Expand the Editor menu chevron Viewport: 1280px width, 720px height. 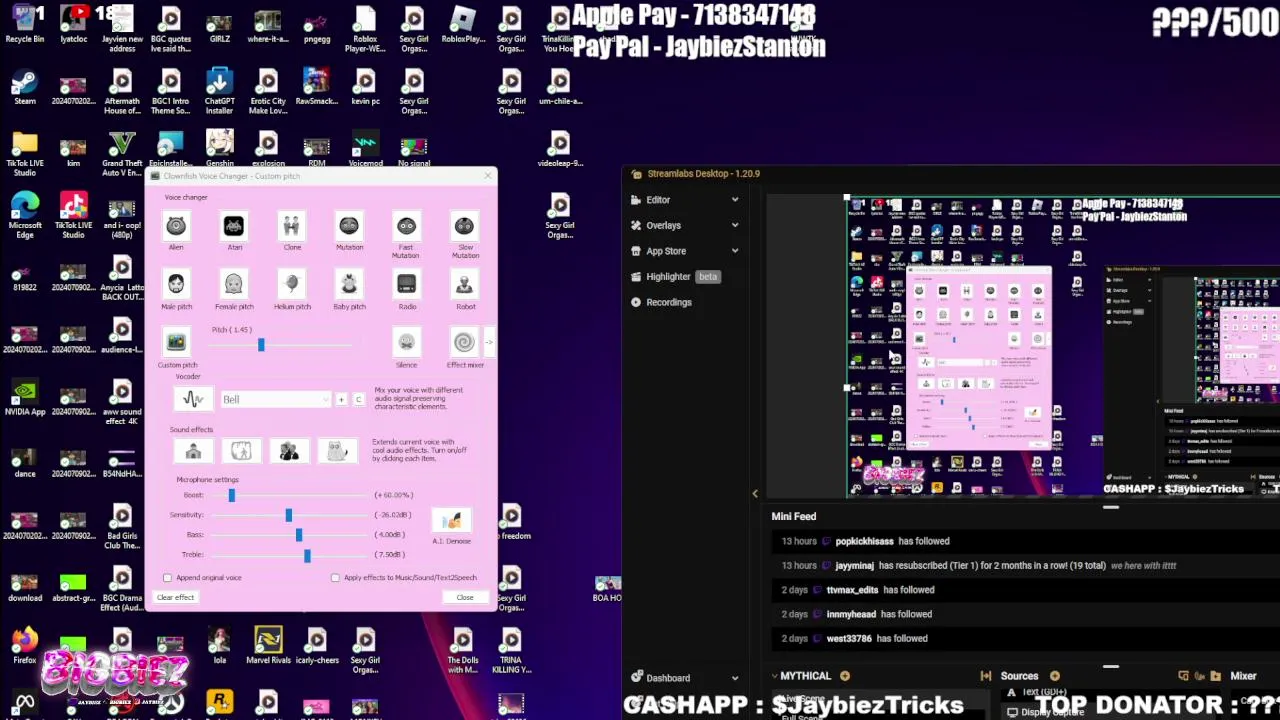point(735,200)
